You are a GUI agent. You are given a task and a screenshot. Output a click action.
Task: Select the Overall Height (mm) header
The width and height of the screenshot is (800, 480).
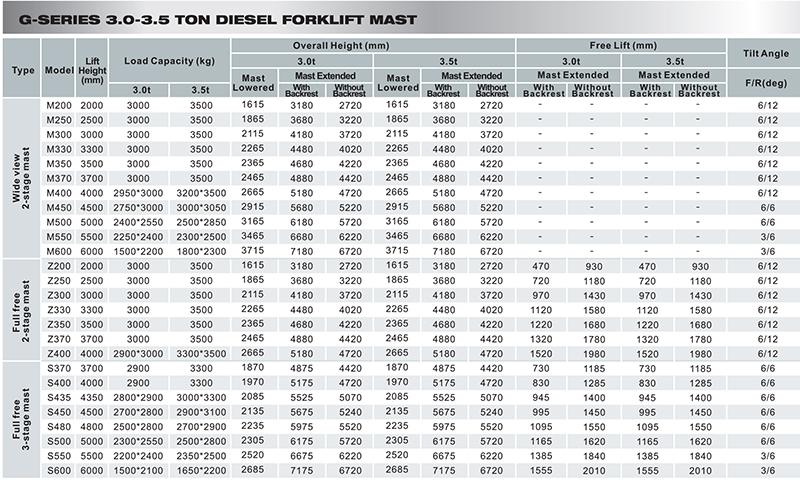click(x=341, y=45)
